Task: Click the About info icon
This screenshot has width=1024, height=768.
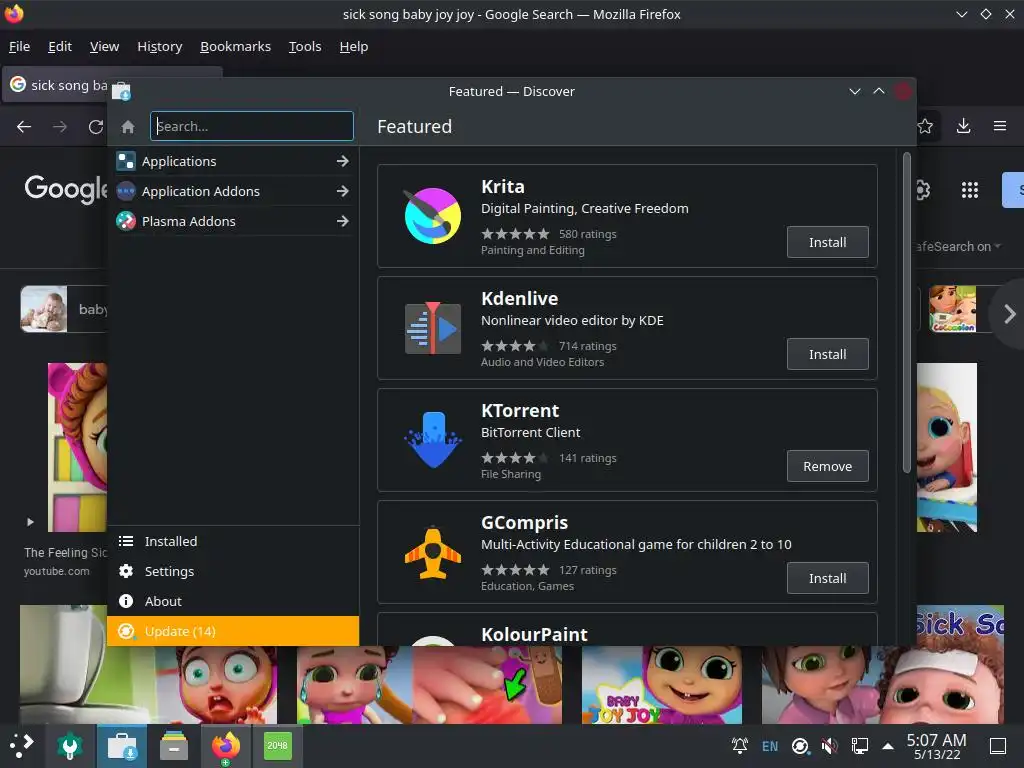Action: point(126,601)
